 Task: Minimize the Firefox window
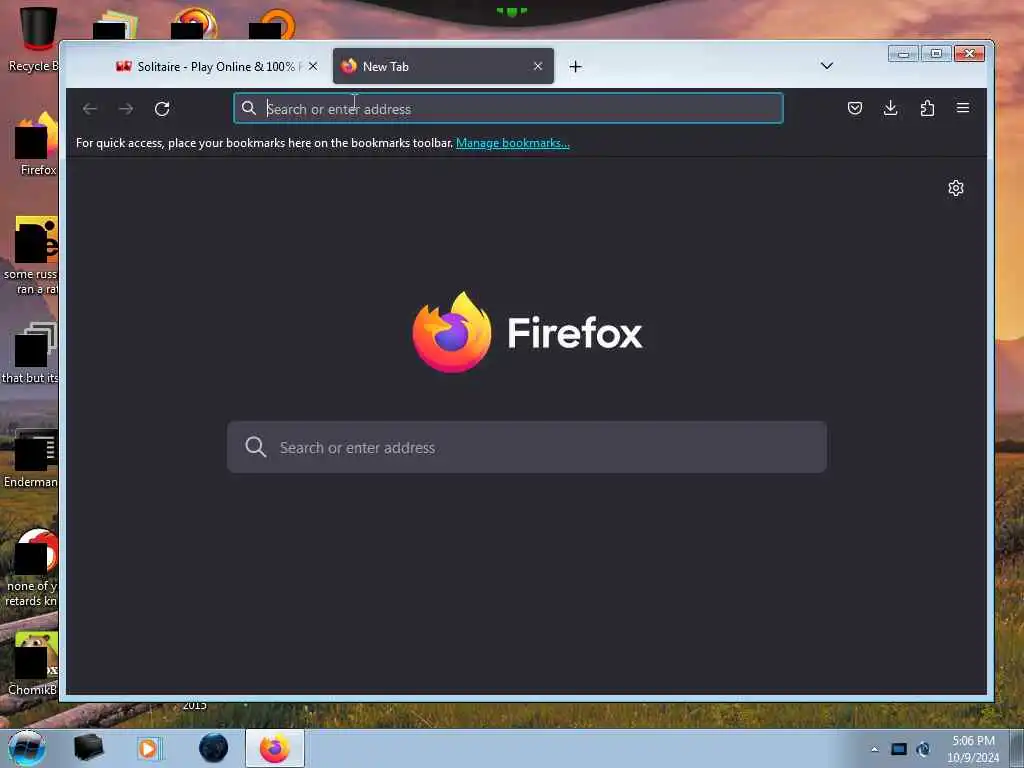[x=903, y=54]
